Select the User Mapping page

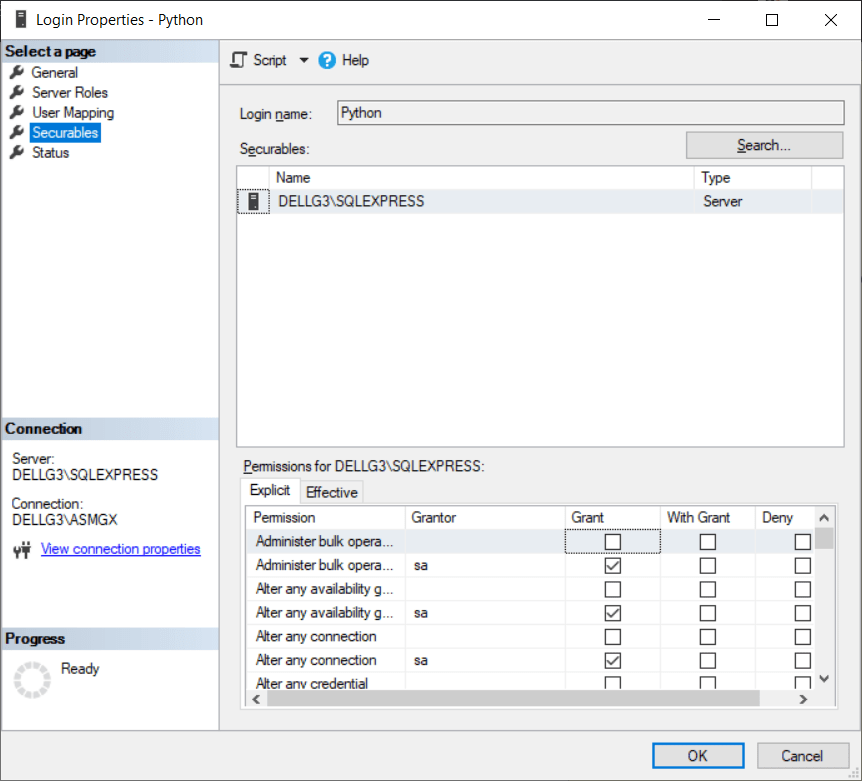tap(72, 112)
